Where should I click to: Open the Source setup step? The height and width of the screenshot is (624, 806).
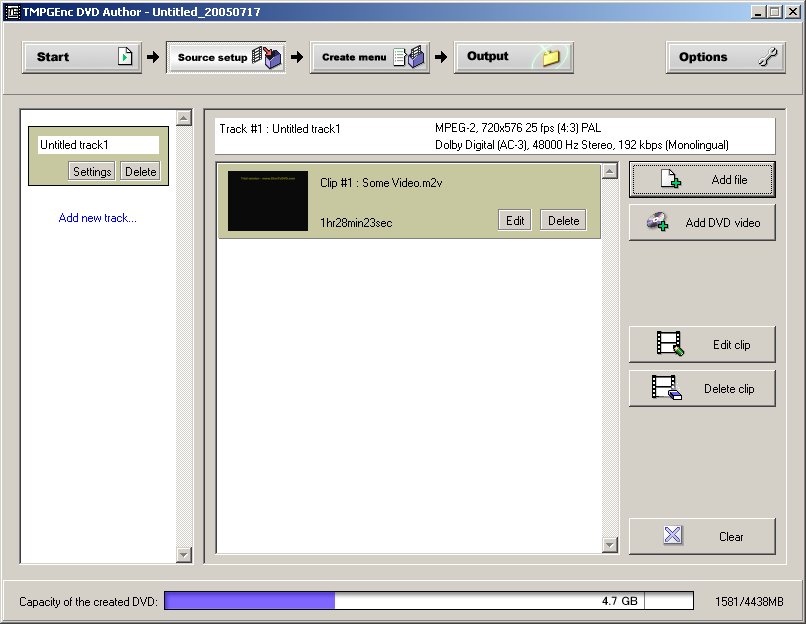point(226,57)
